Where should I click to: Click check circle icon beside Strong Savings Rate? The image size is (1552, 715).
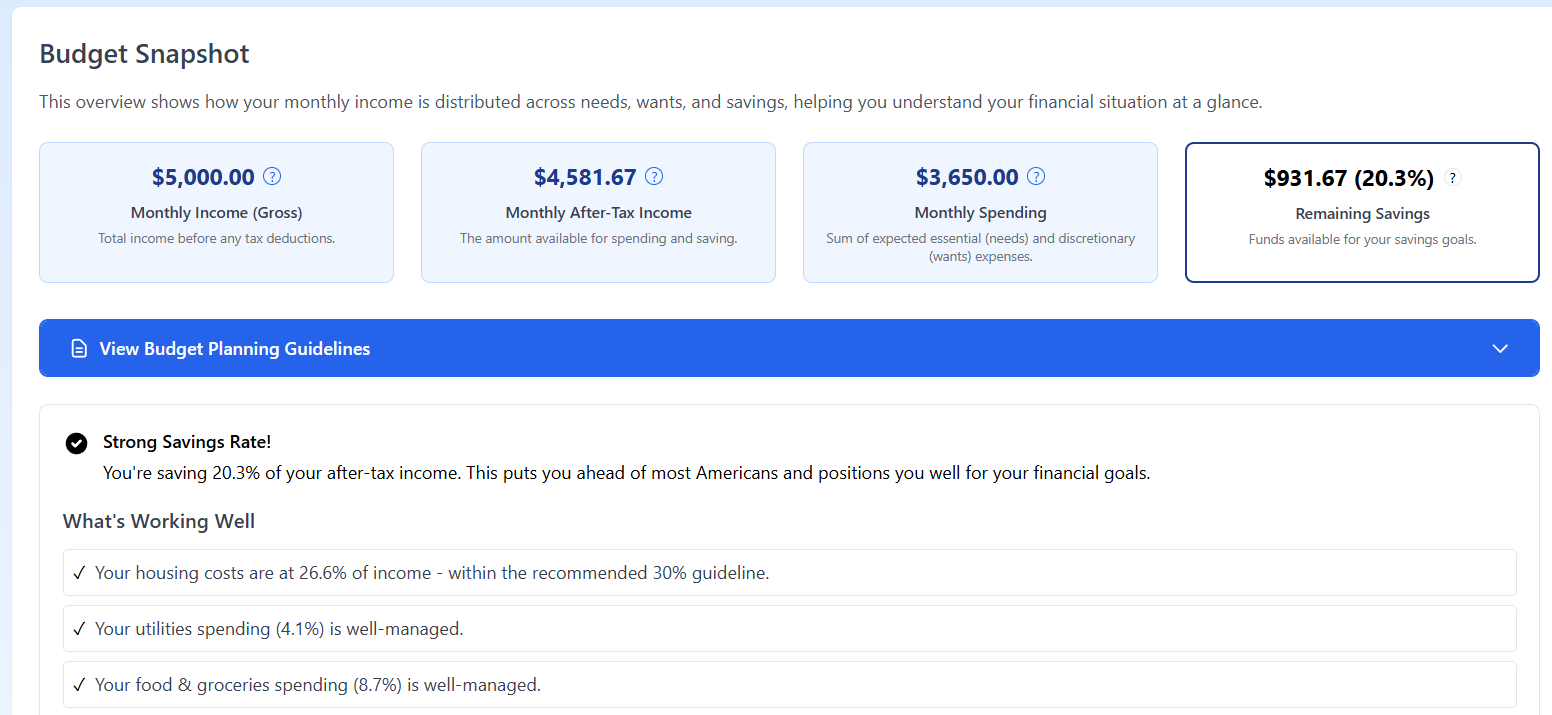click(76, 443)
